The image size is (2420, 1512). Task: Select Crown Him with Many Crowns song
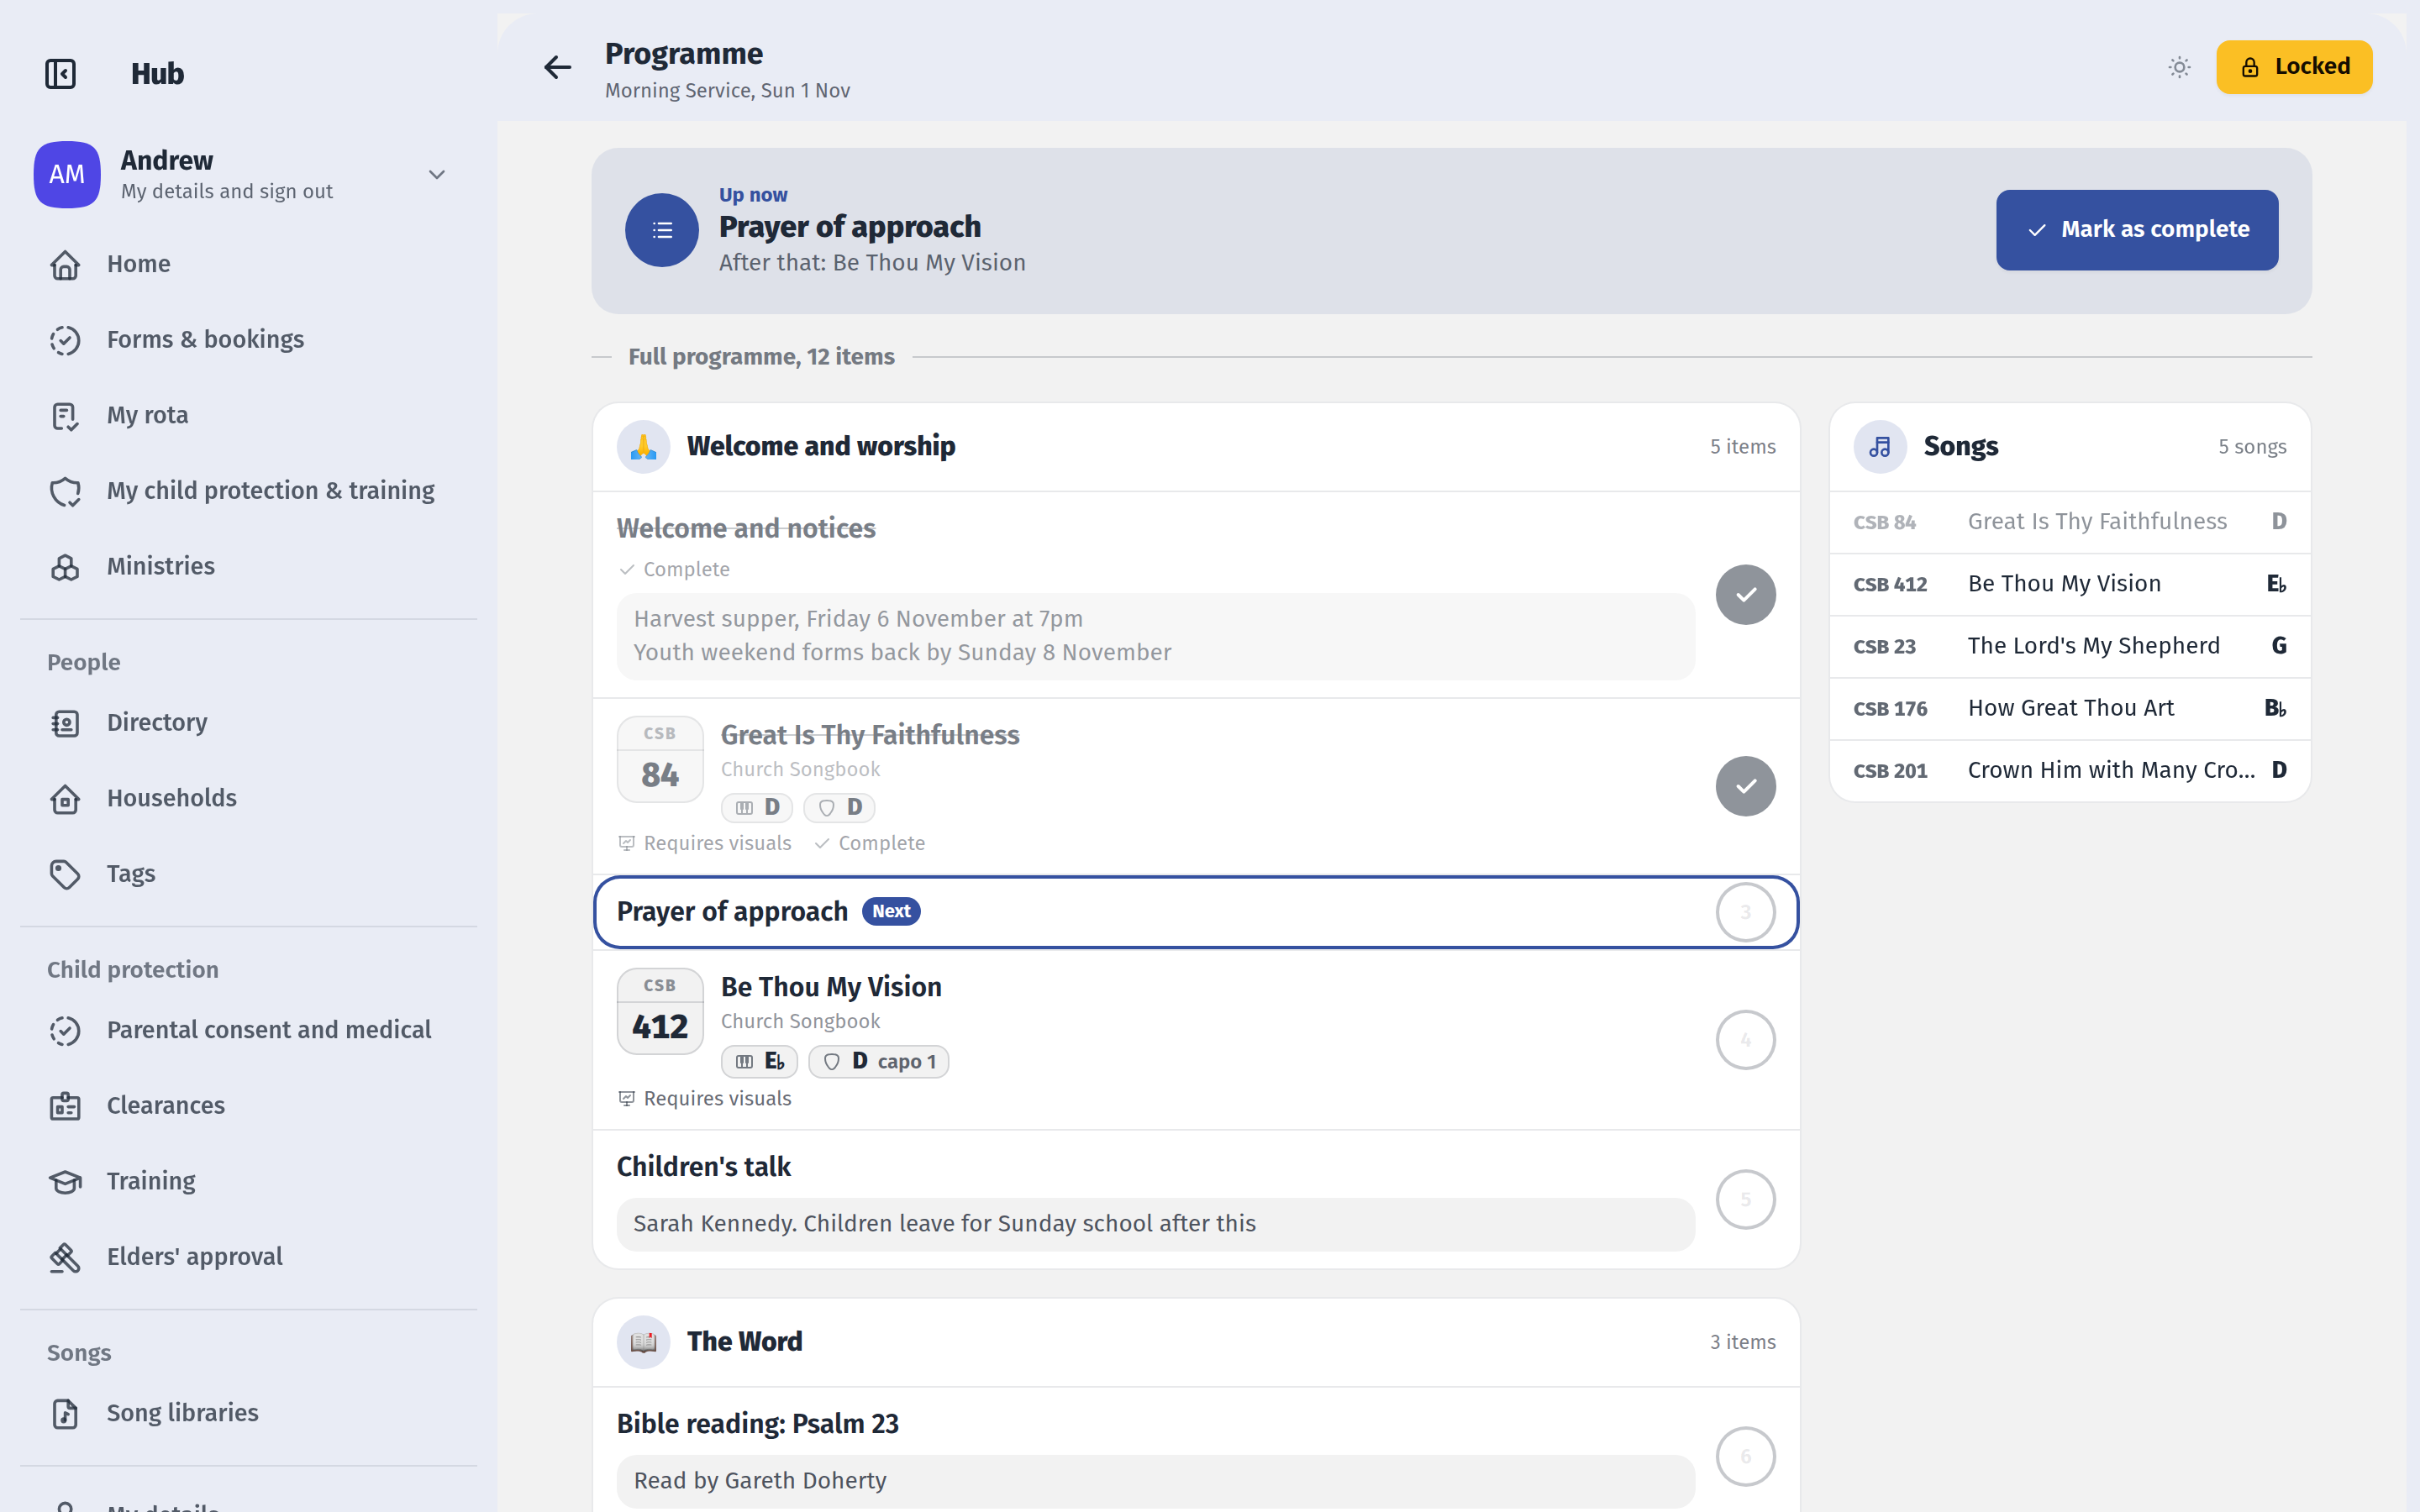(x=2070, y=770)
